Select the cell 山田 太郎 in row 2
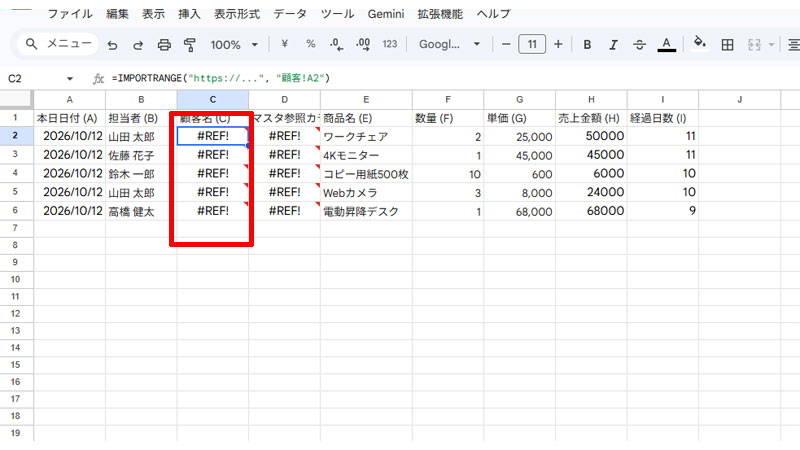This screenshot has width=800, height=450. pyautogui.click(x=141, y=136)
